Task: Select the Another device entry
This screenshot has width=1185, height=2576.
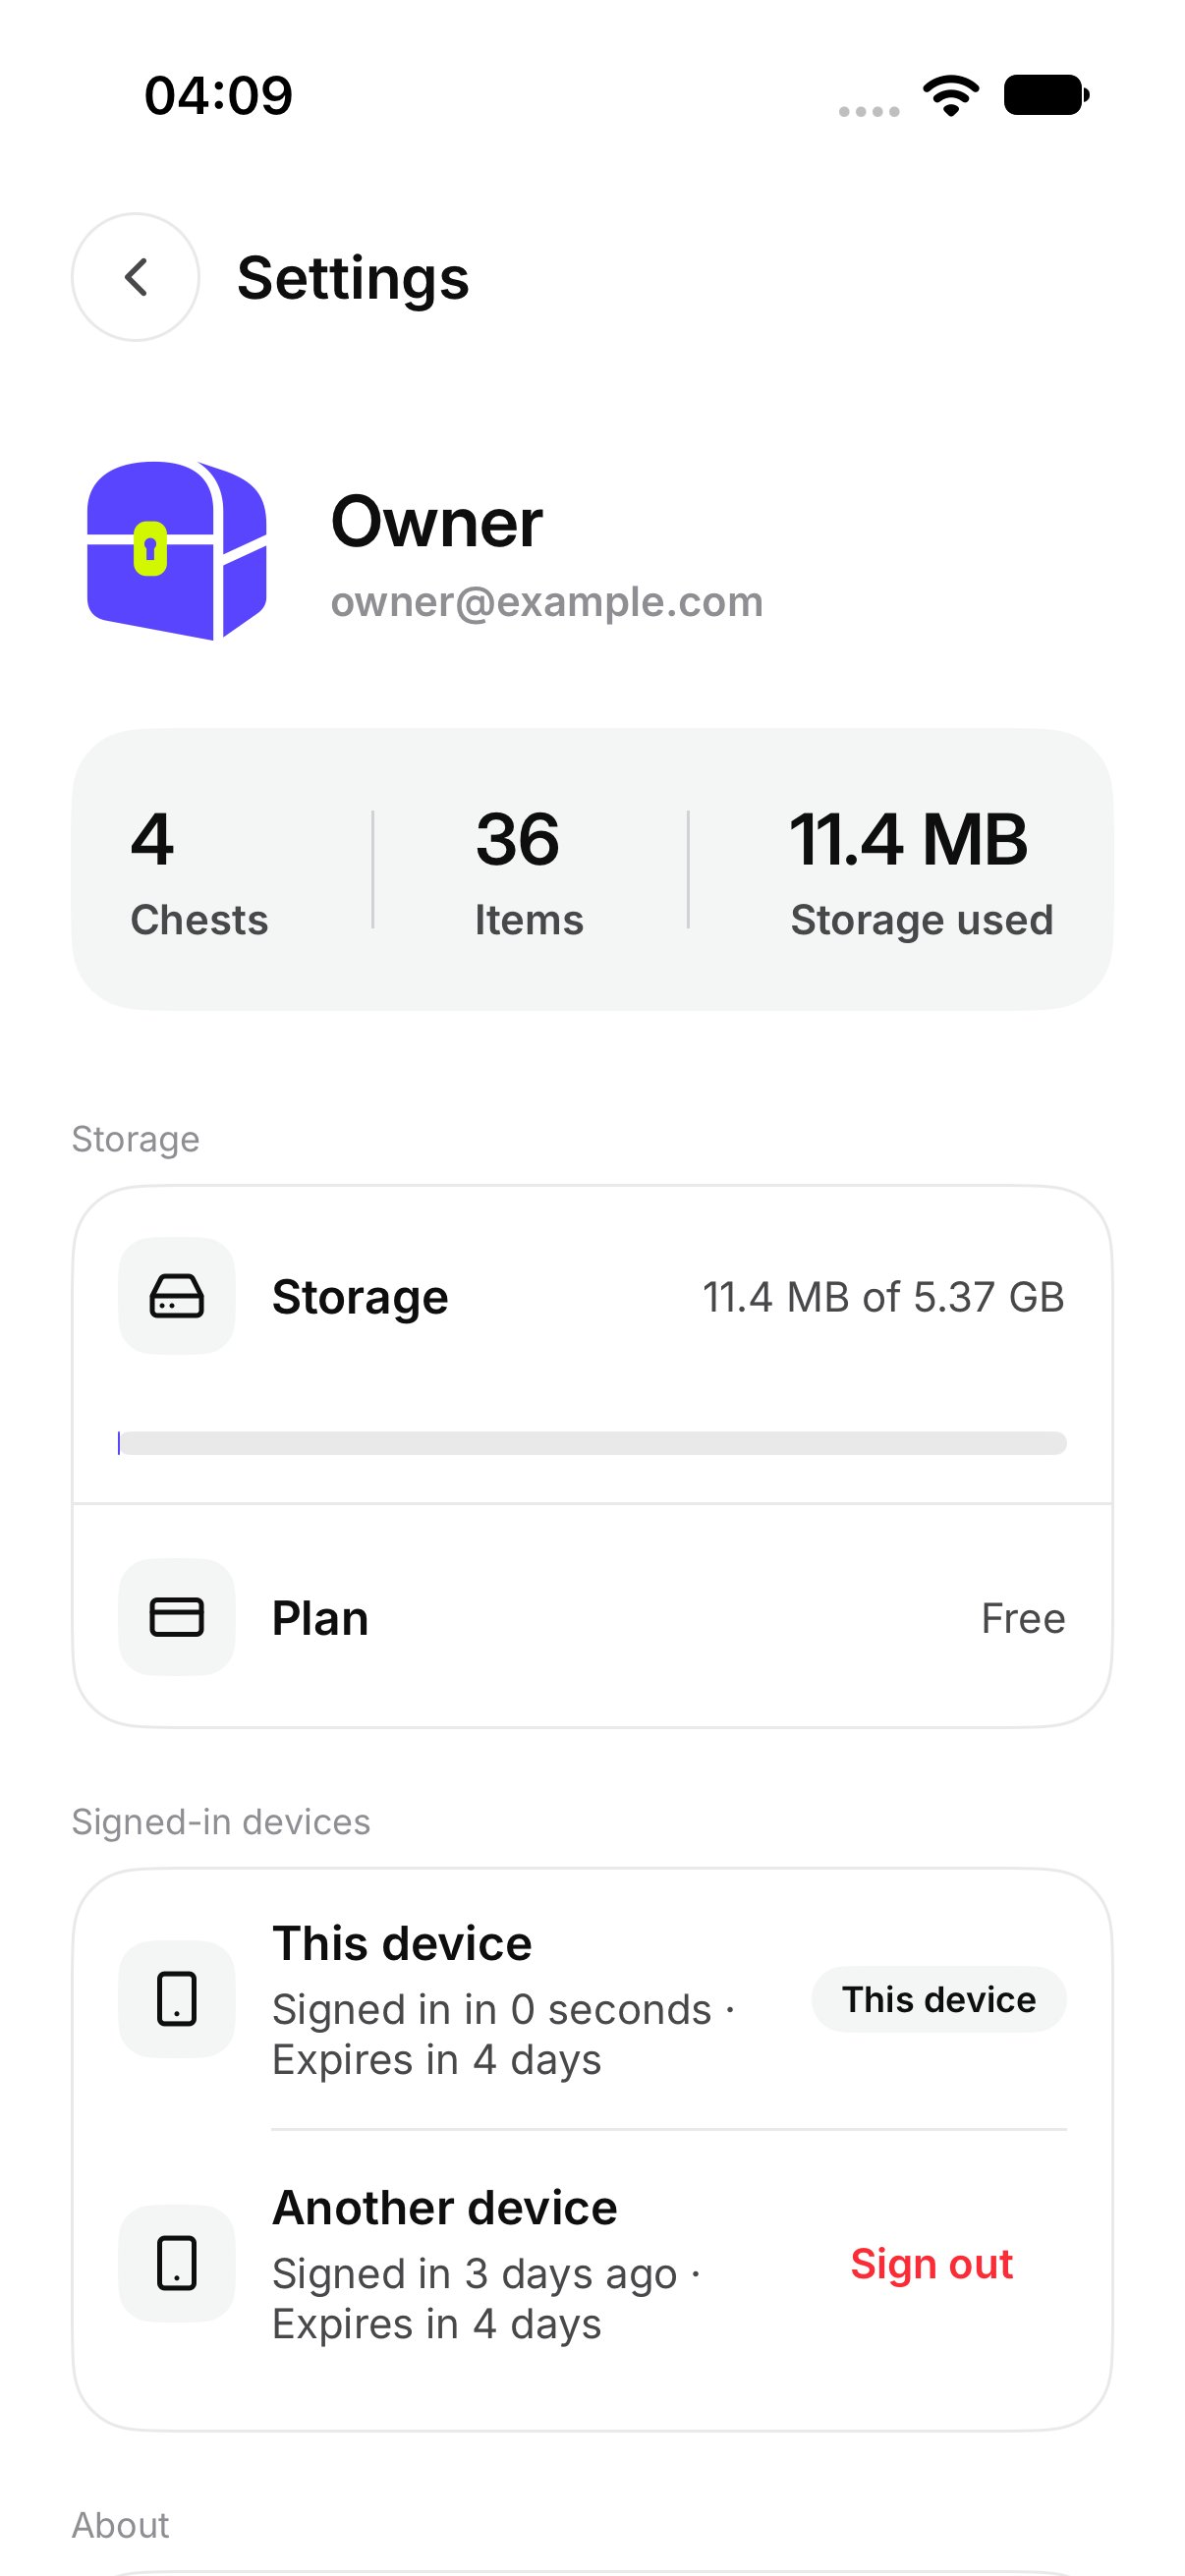Action: [592, 2263]
